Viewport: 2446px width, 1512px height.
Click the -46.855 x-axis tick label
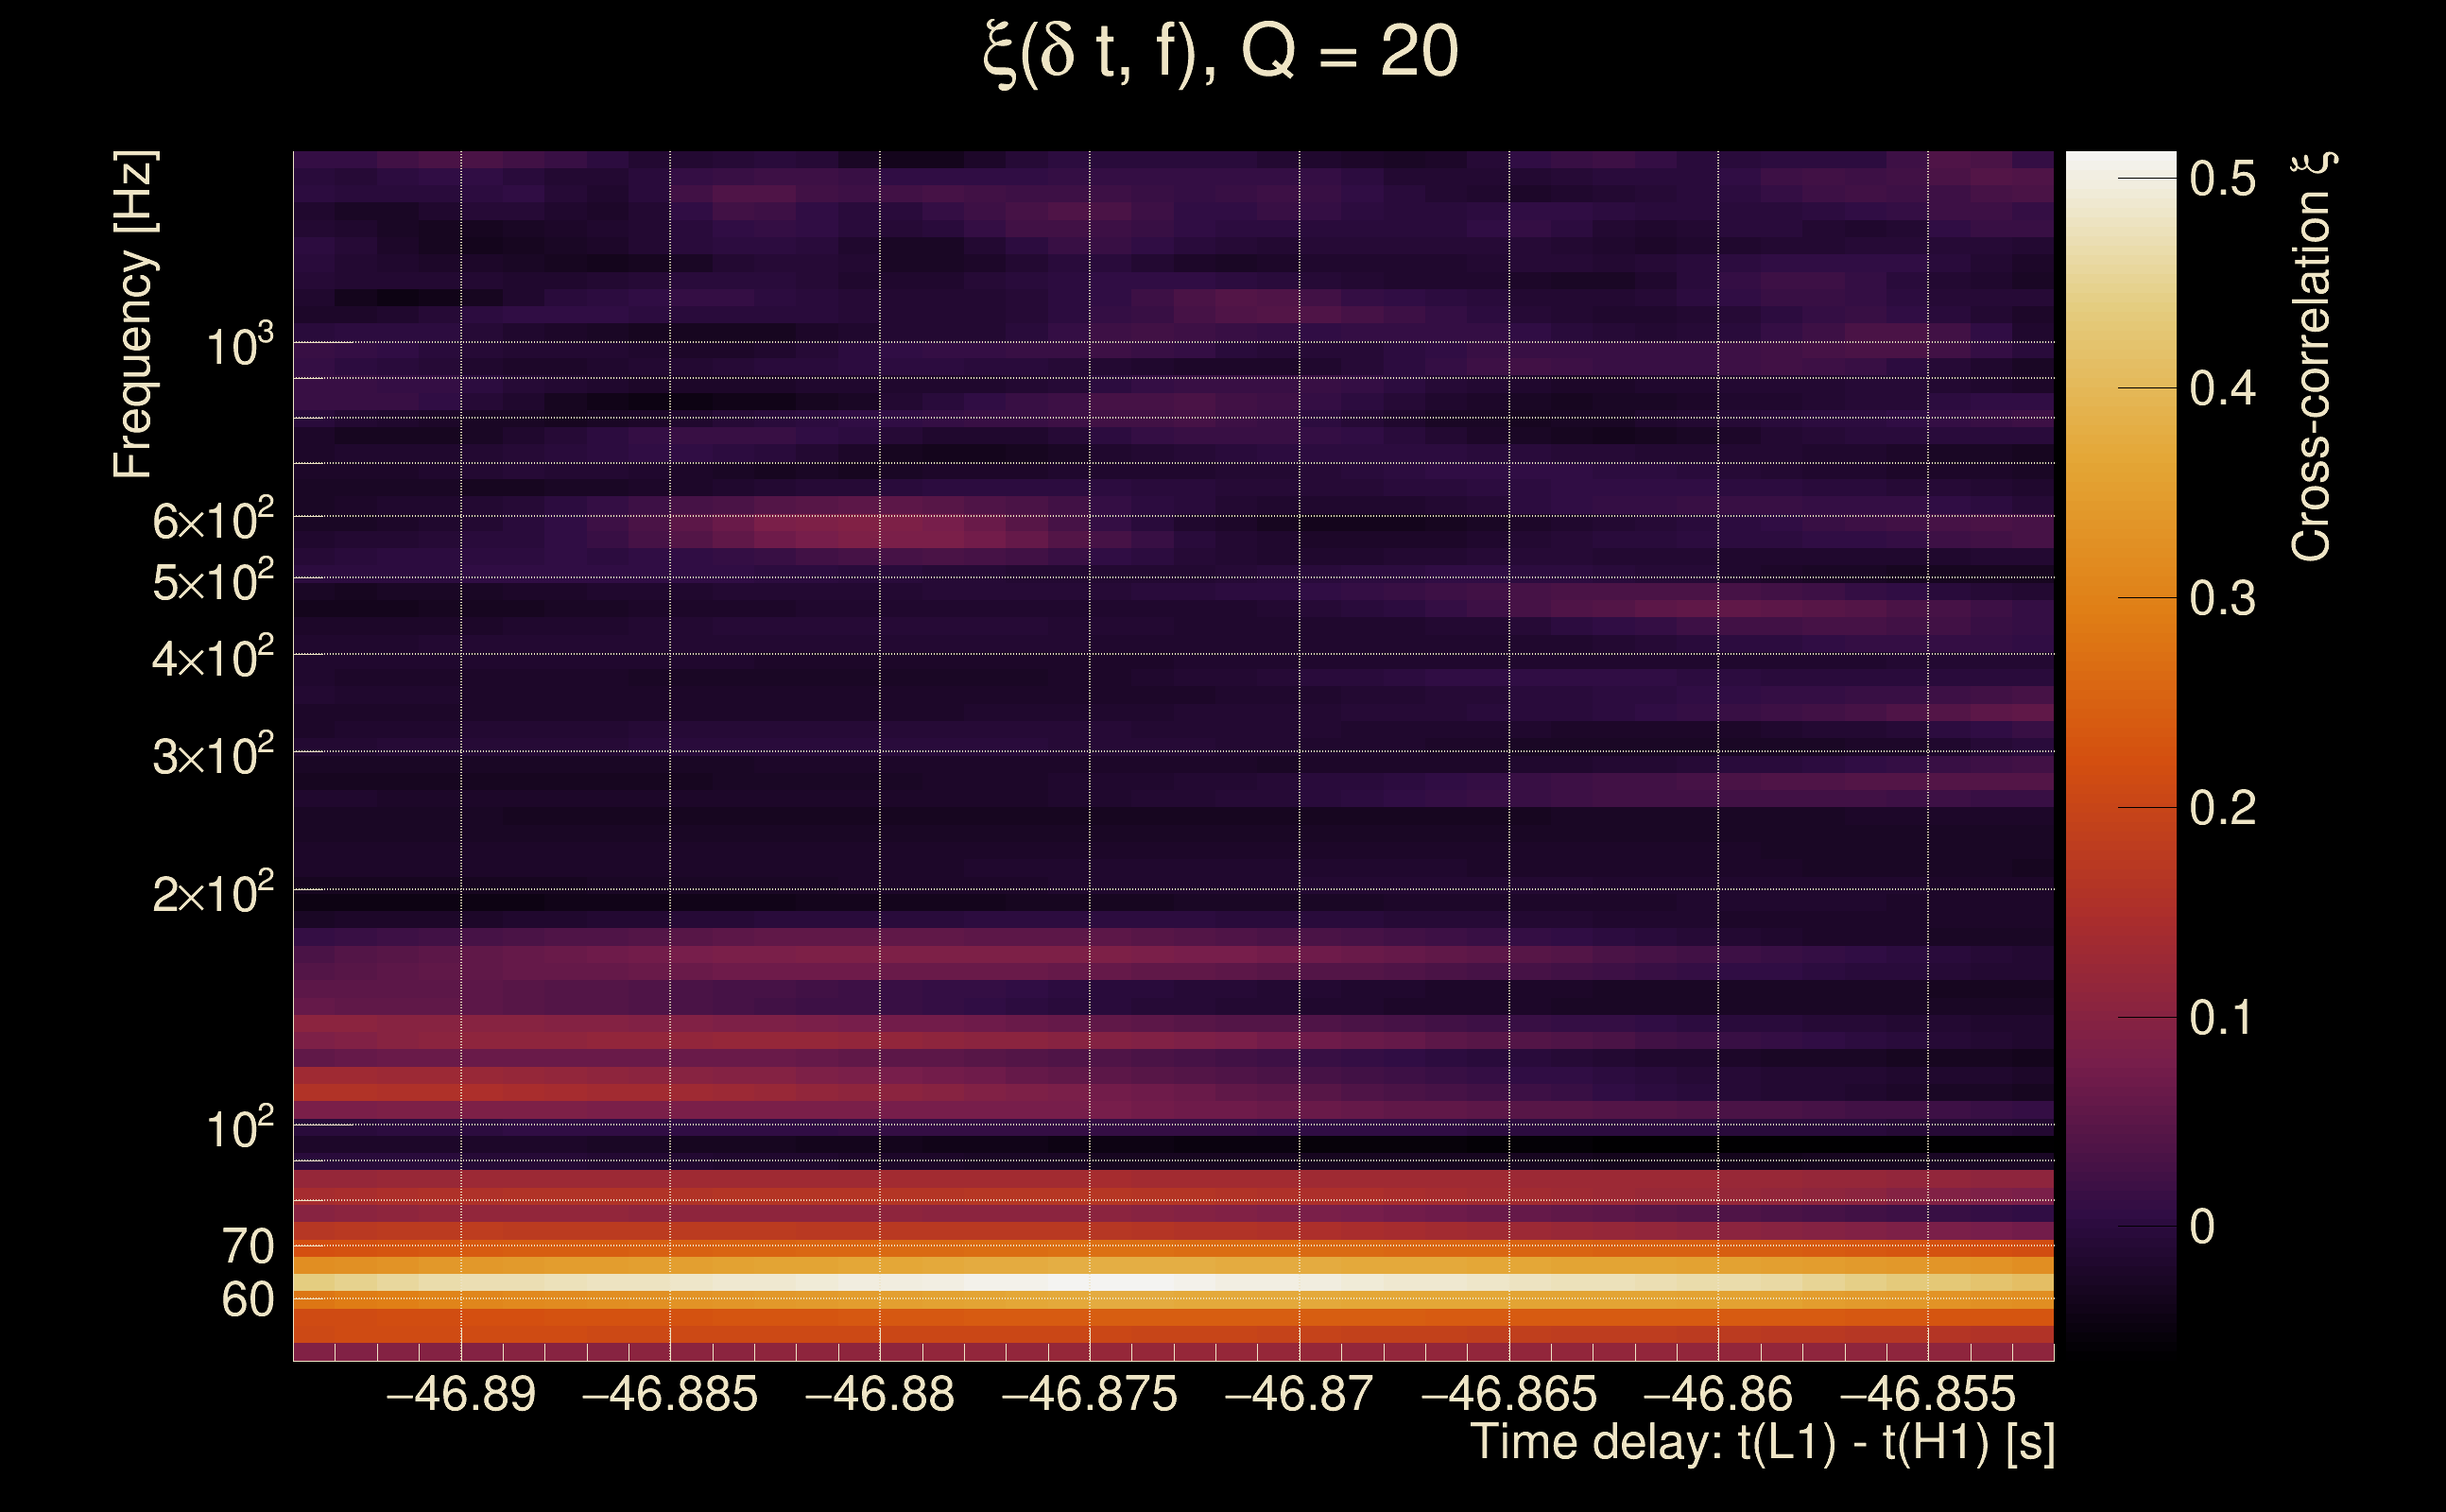[1927, 1394]
